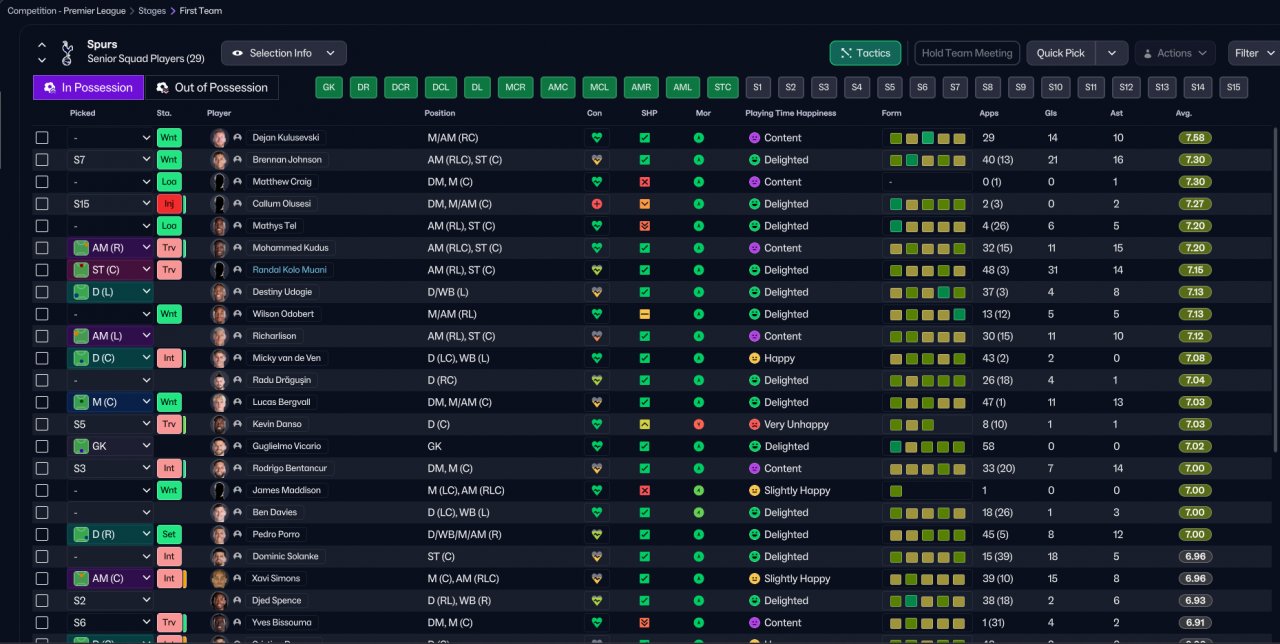Image resolution: width=1280 pixels, height=644 pixels.
Task: Select the S15 substitute slot
Action: (1233, 87)
